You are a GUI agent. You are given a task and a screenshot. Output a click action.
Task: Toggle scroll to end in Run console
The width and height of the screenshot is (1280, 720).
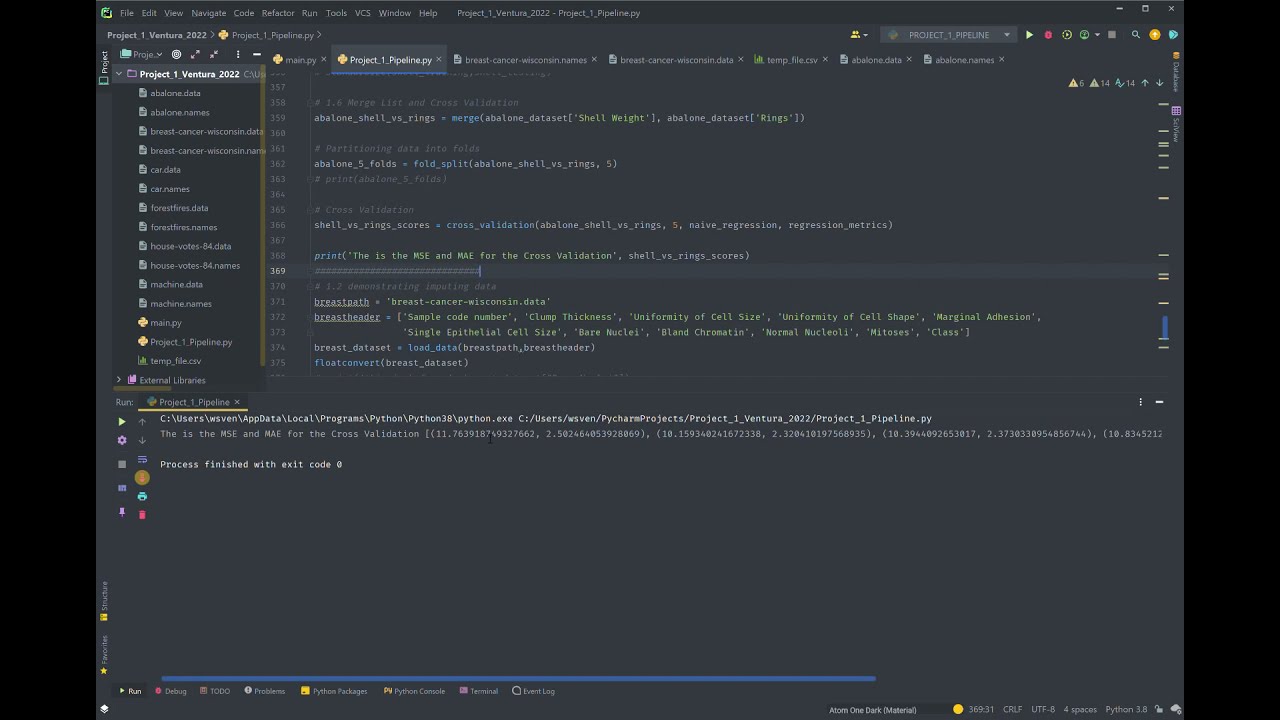tap(142, 478)
